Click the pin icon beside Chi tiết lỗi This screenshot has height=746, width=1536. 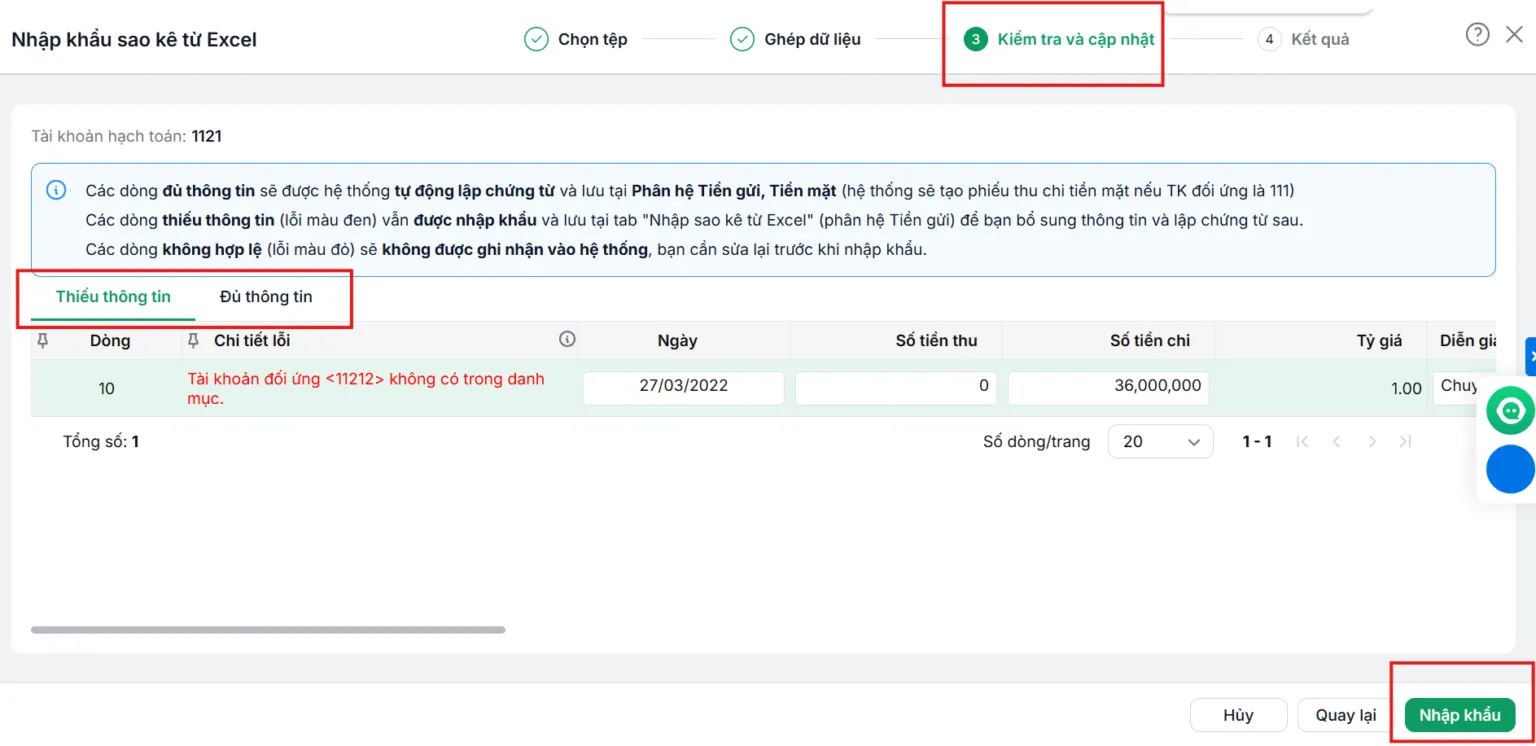(x=194, y=341)
